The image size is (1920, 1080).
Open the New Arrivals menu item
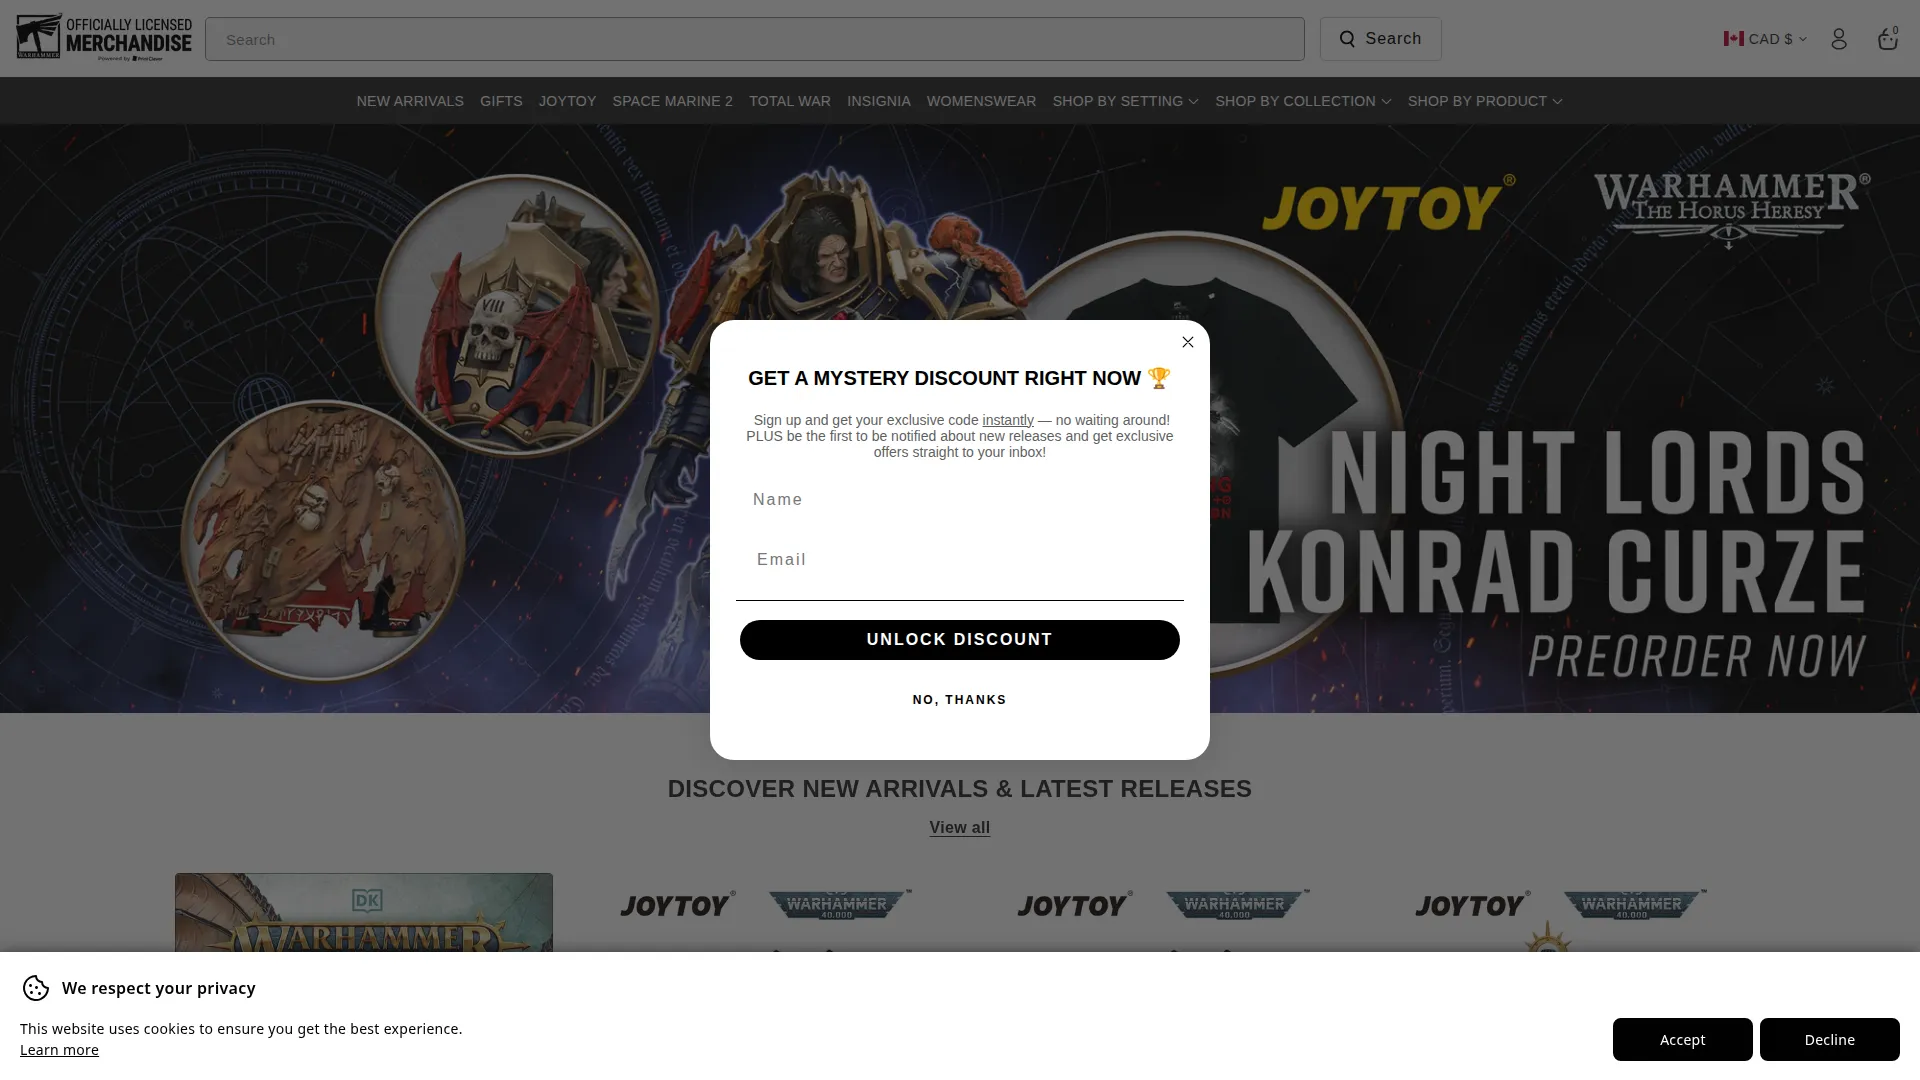tap(410, 101)
